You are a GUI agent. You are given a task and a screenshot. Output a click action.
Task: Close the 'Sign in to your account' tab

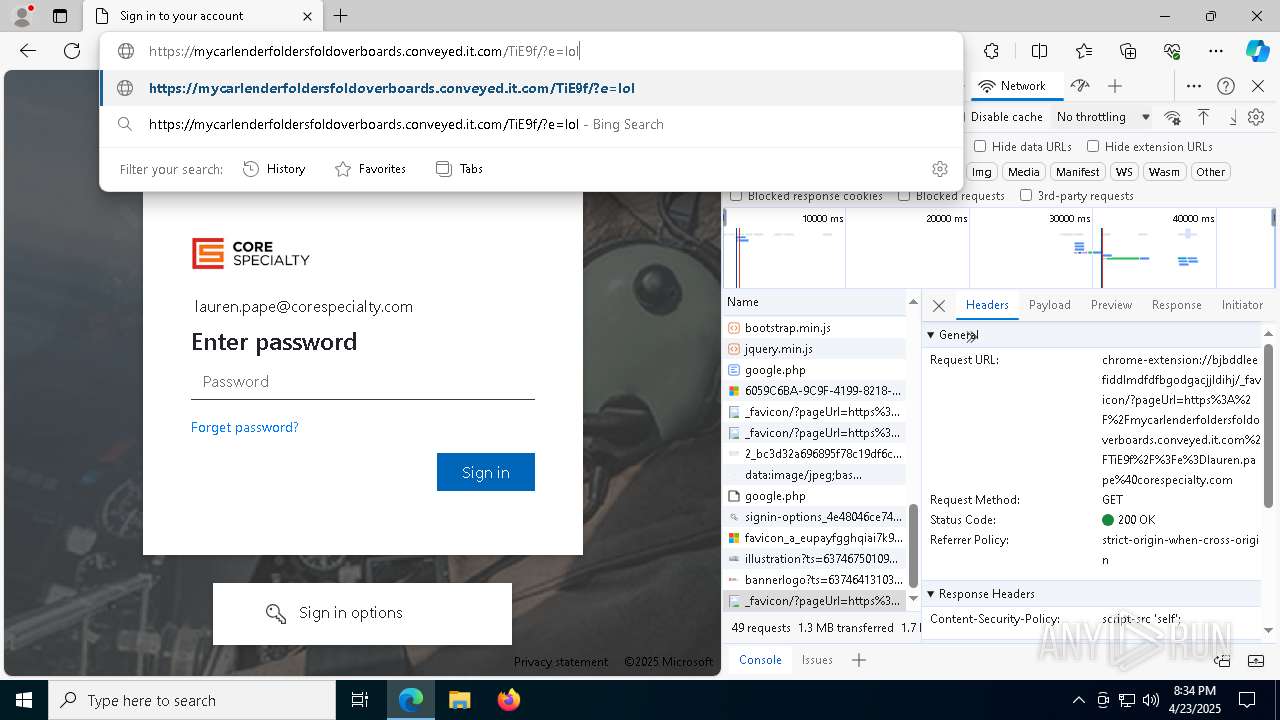click(308, 16)
